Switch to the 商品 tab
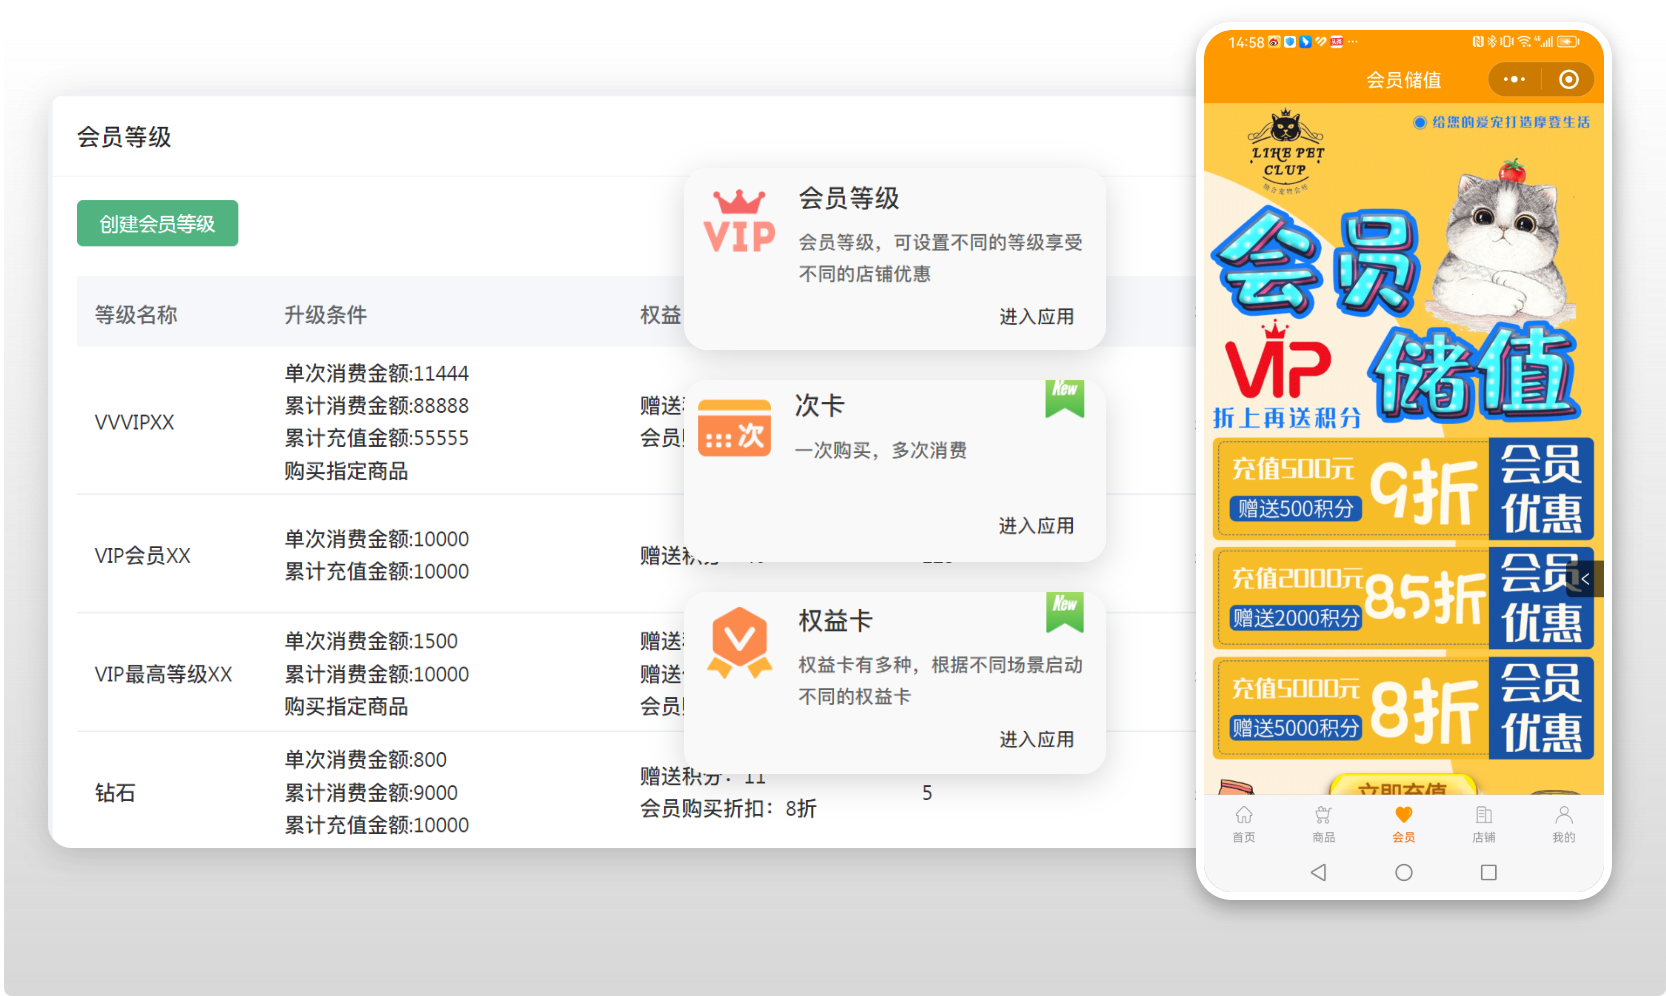This screenshot has width=1666, height=996. pos(1323,824)
